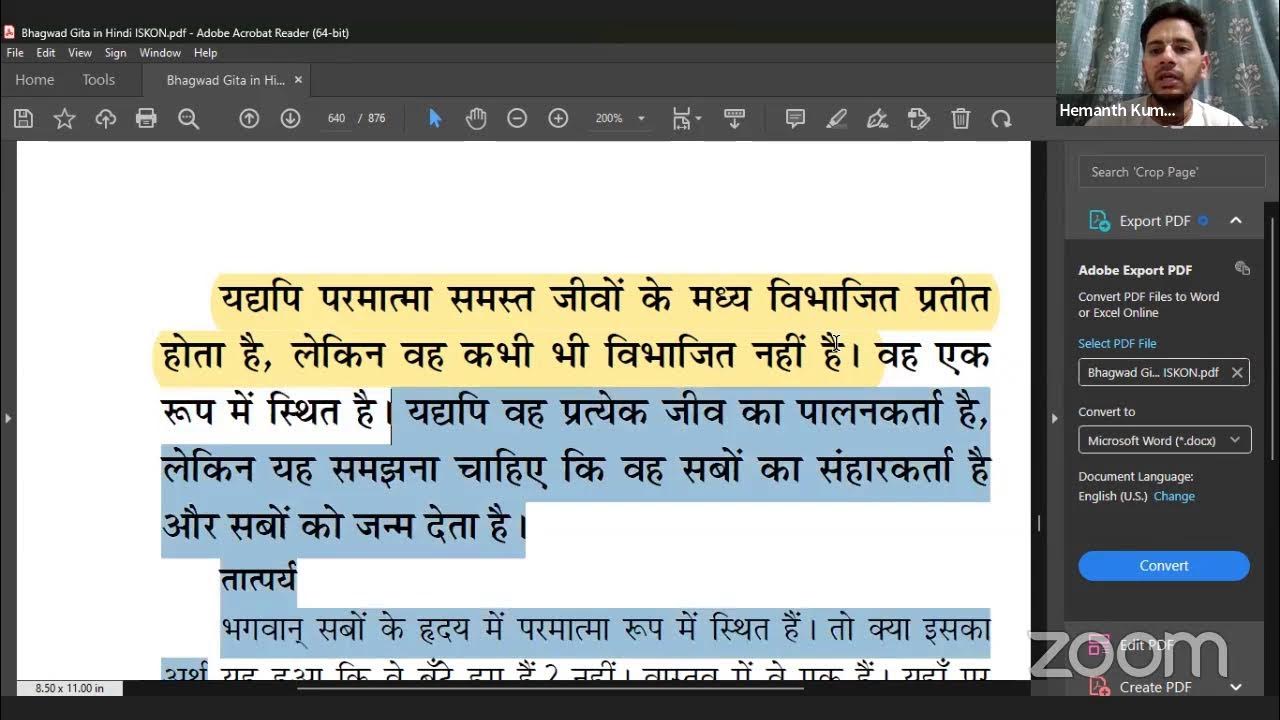The width and height of the screenshot is (1280, 720).
Task: Open the stamp tool icon
Action: pos(919,119)
